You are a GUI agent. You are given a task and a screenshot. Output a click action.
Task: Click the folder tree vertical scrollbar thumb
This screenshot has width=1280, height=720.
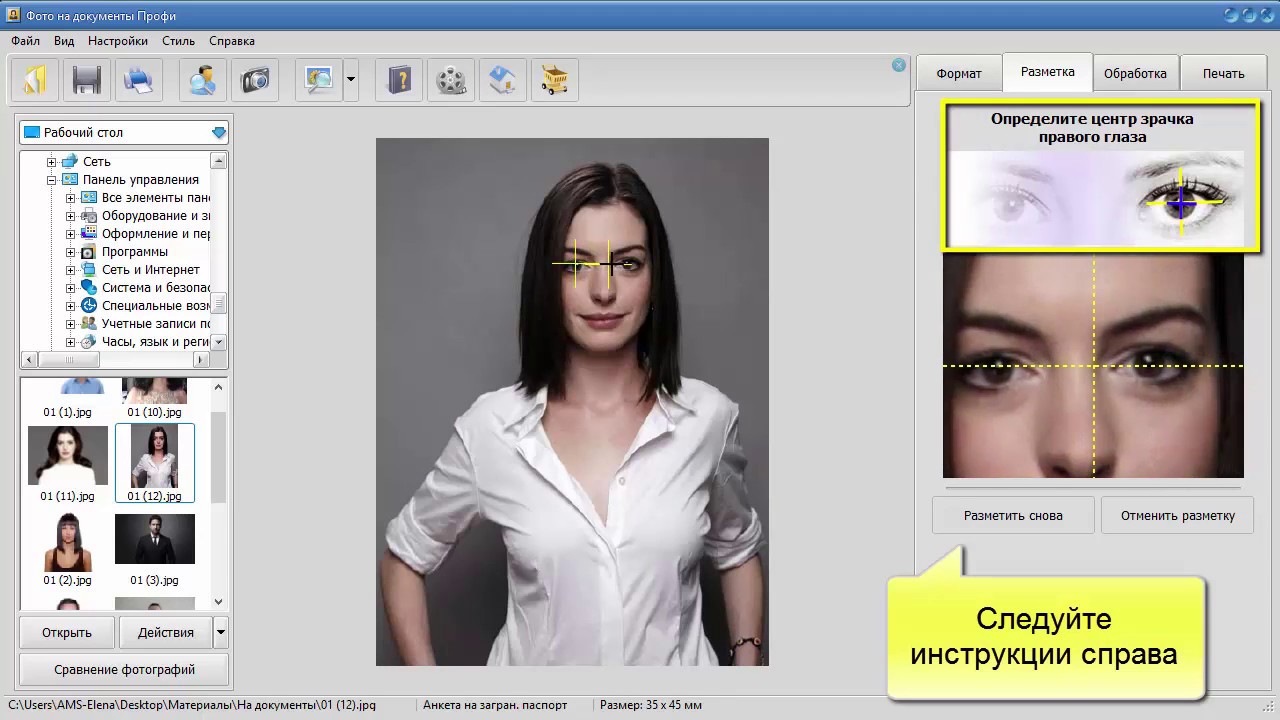click(x=219, y=303)
